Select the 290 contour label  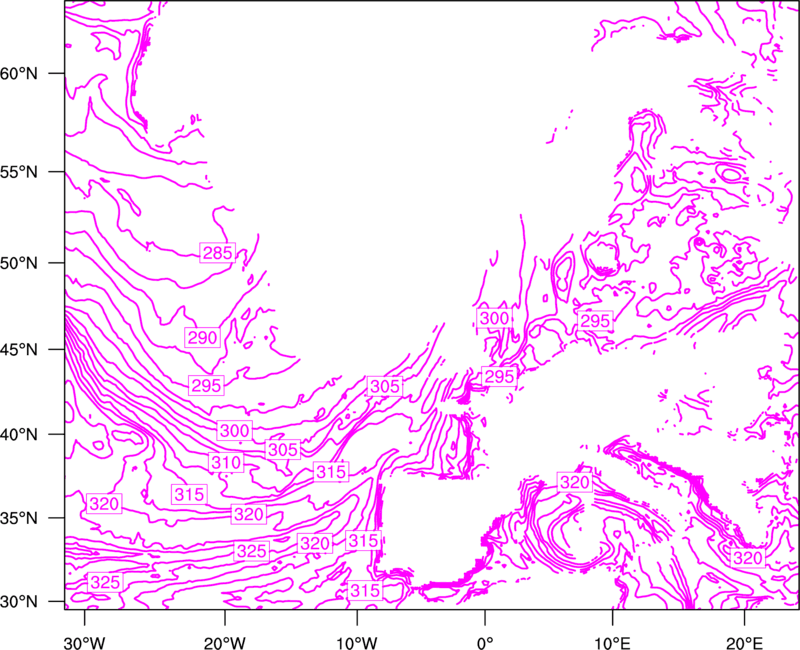203,338
